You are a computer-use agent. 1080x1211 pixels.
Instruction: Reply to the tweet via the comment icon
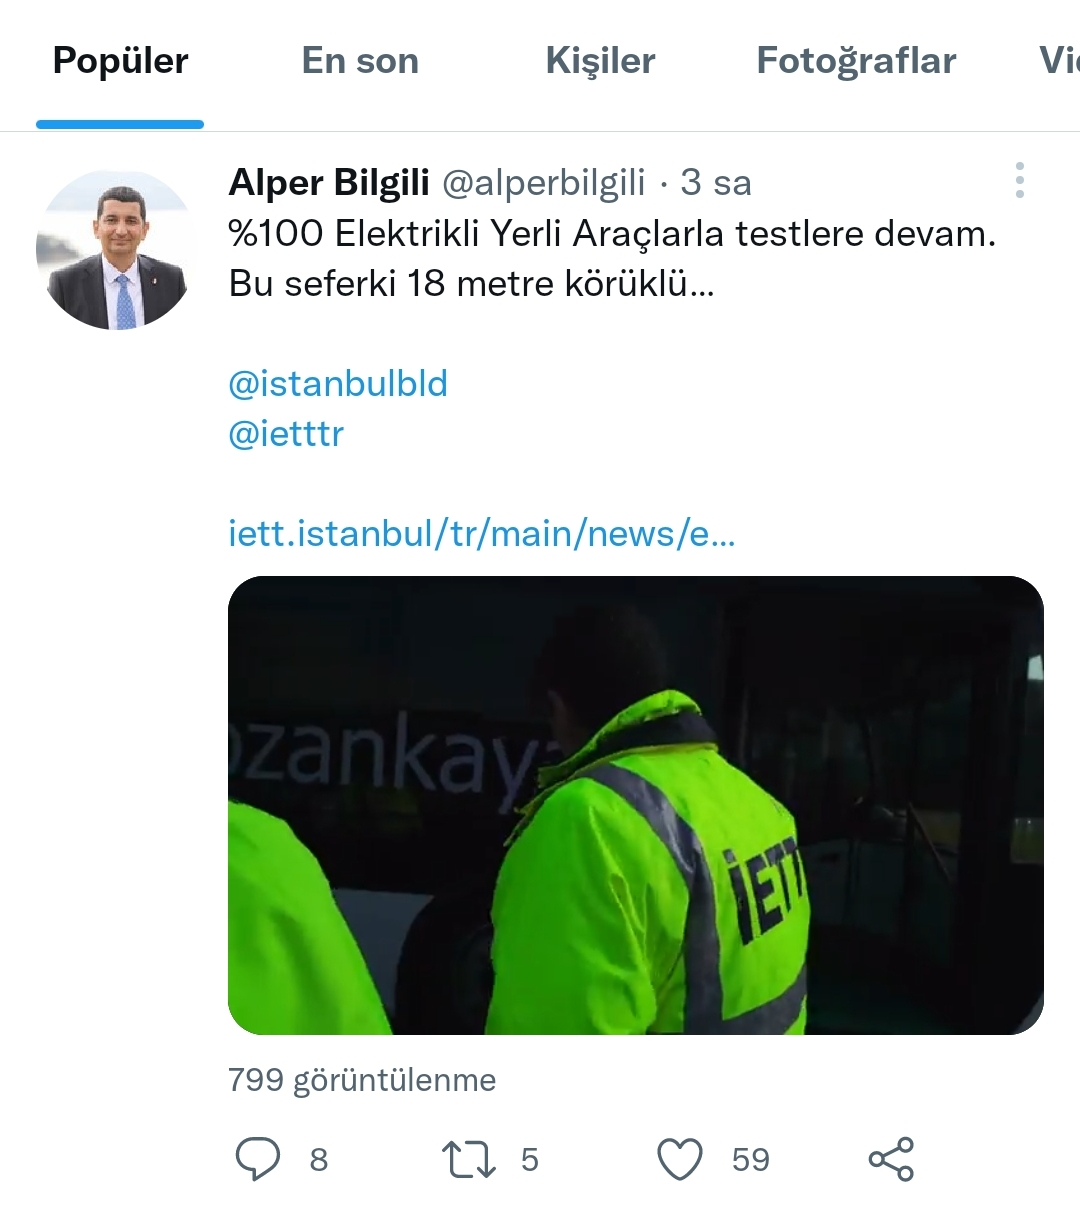(x=258, y=1159)
